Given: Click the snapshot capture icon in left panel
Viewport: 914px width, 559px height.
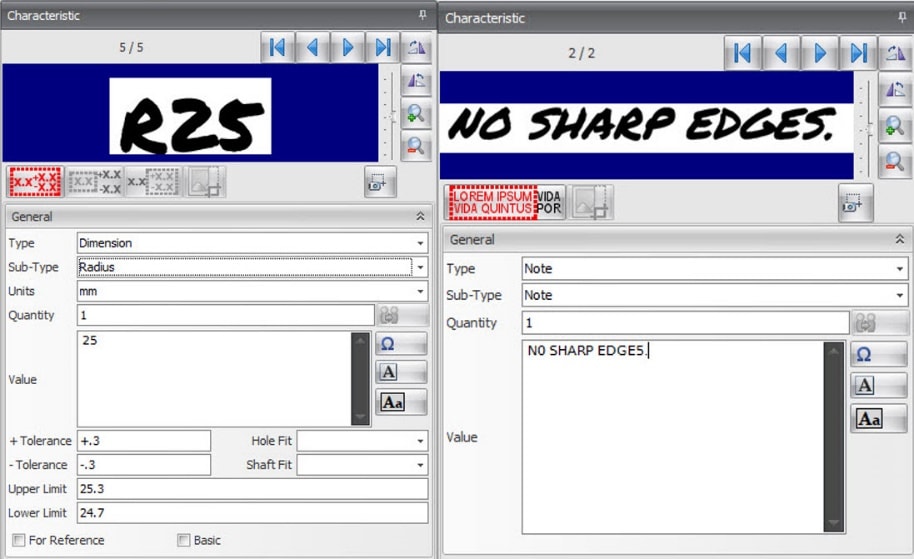Looking at the screenshot, I should (x=380, y=183).
